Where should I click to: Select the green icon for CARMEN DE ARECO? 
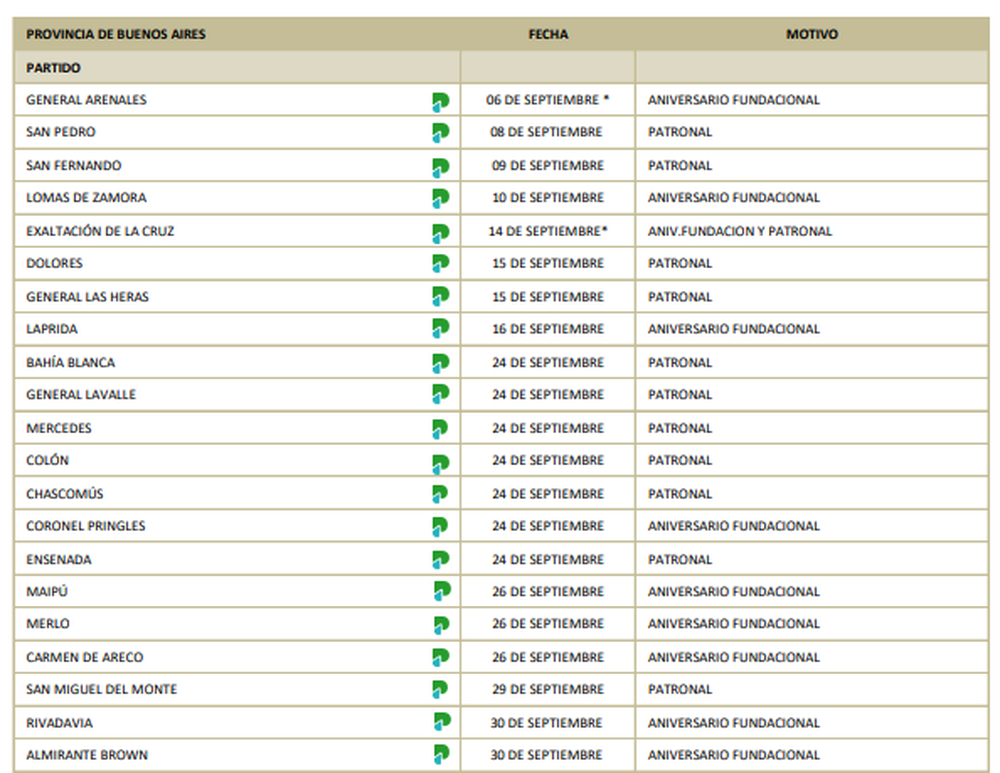[440, 658]
